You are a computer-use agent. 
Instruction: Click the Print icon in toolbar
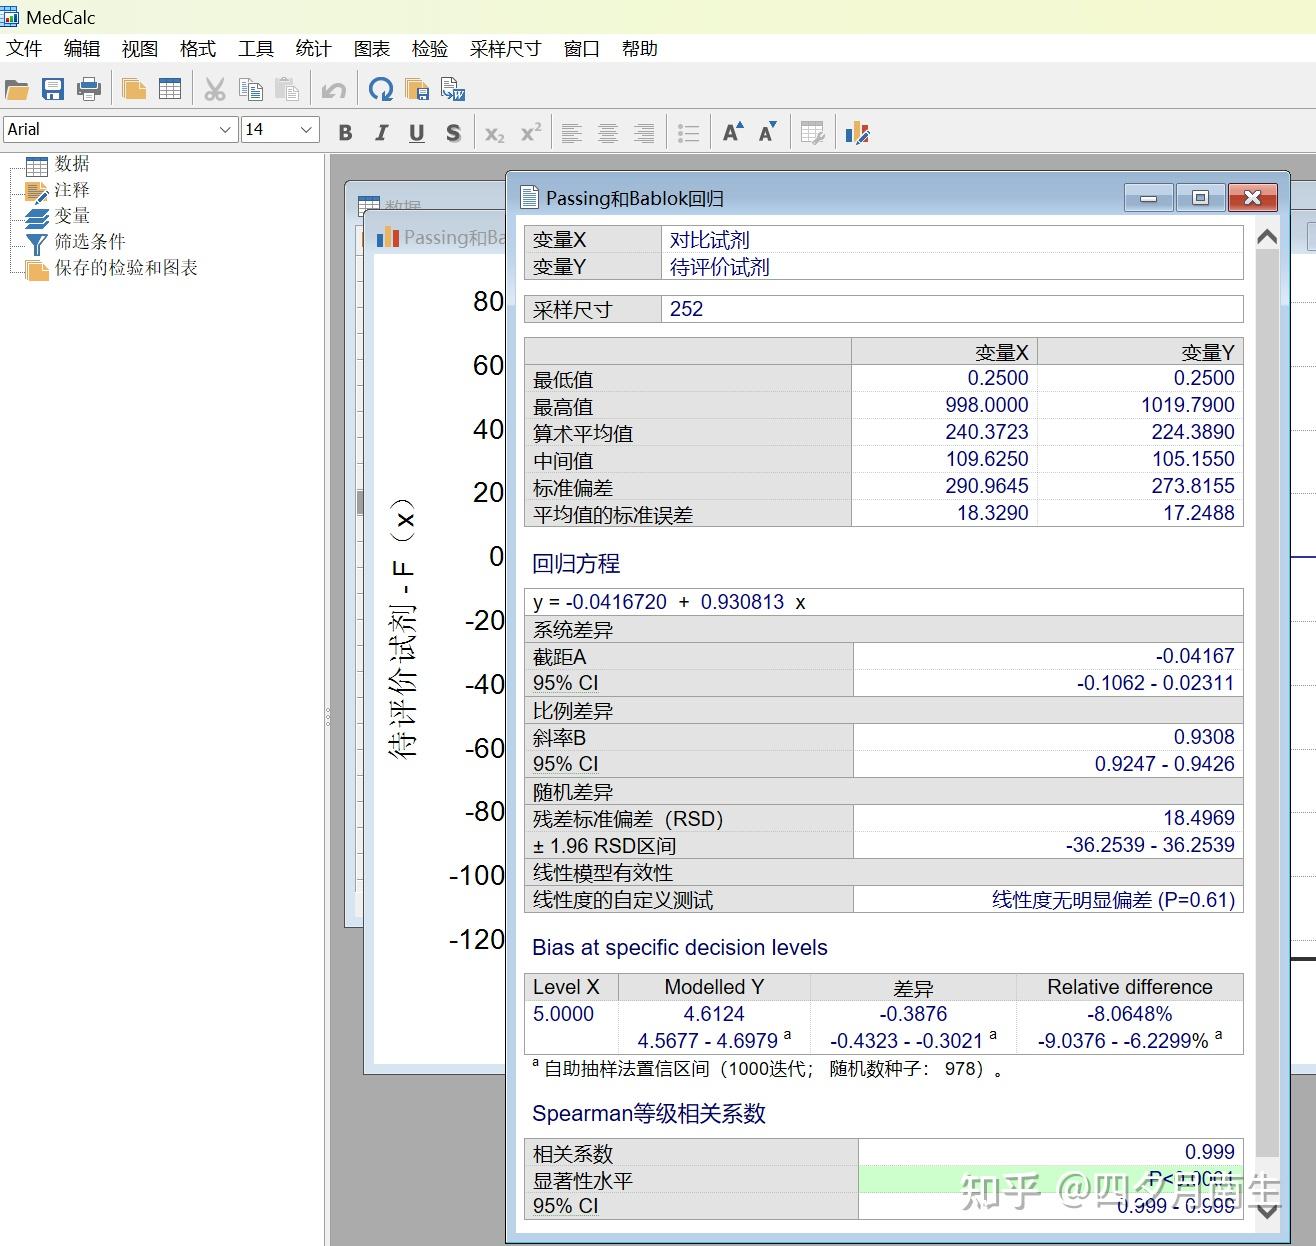point(89,90)
